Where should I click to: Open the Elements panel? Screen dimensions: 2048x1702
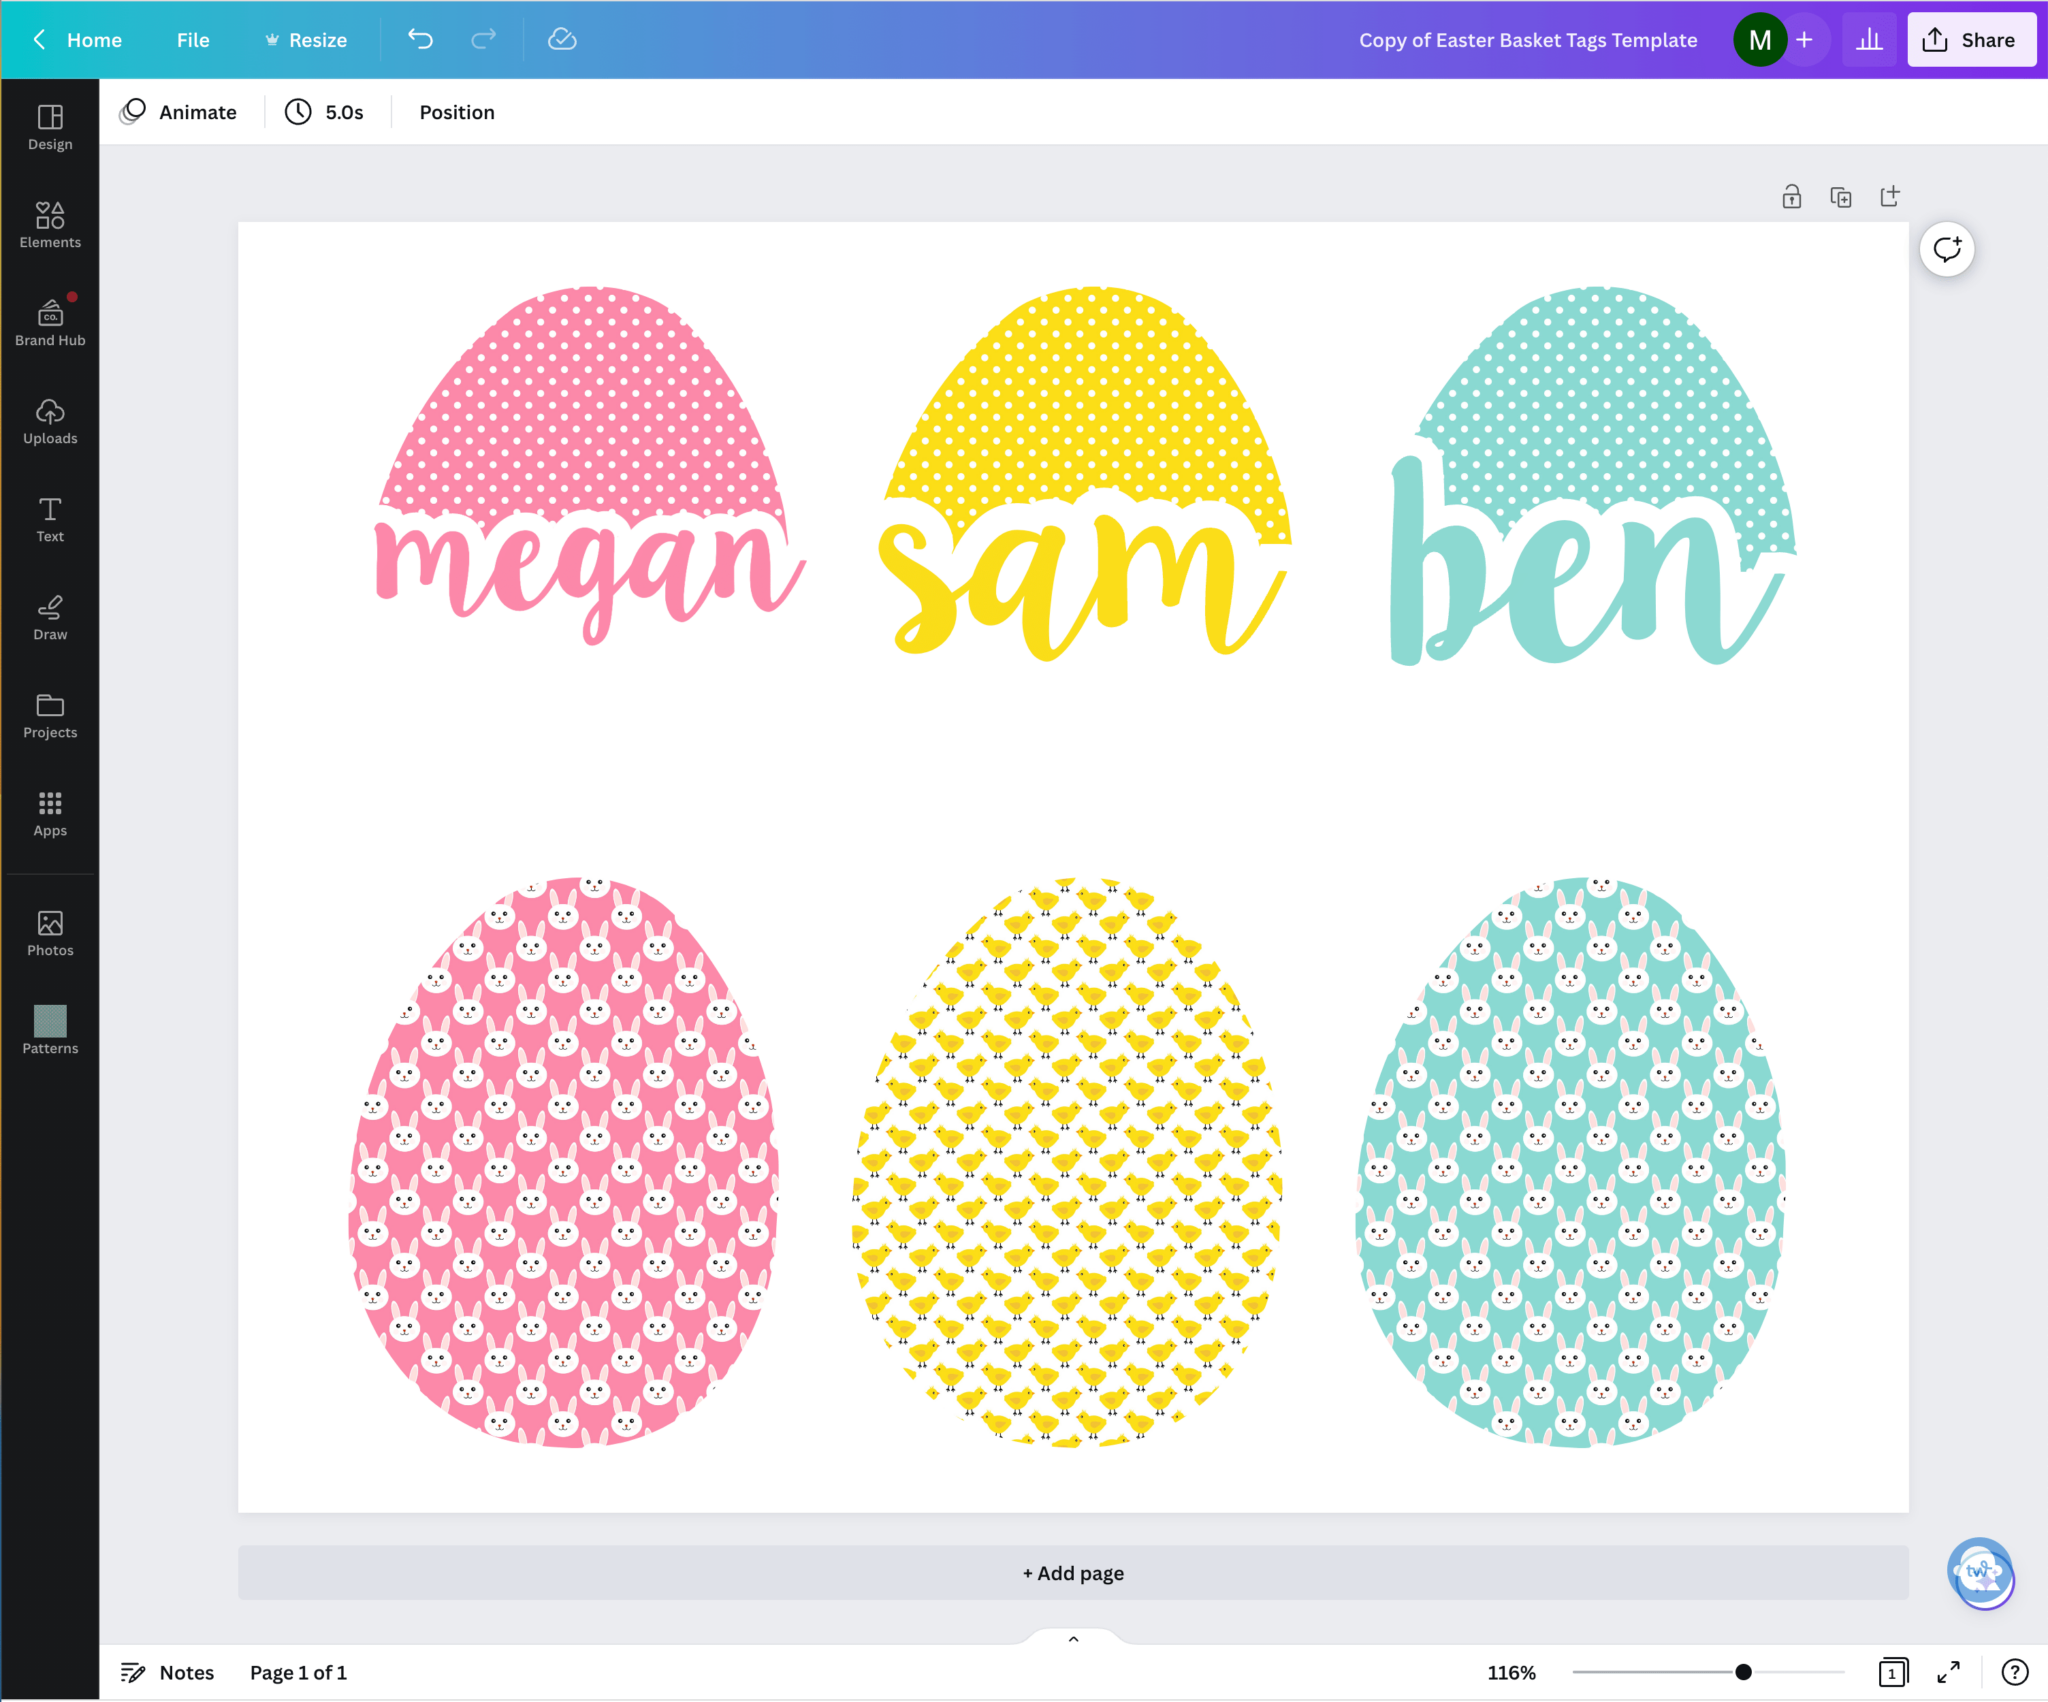[49, 224]
